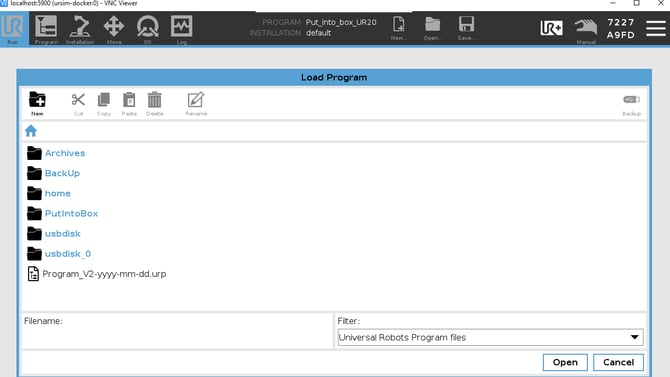Minimize the VNC Viewer window
The width and height of the screenshot is (670, 377).
click(613, 3)
